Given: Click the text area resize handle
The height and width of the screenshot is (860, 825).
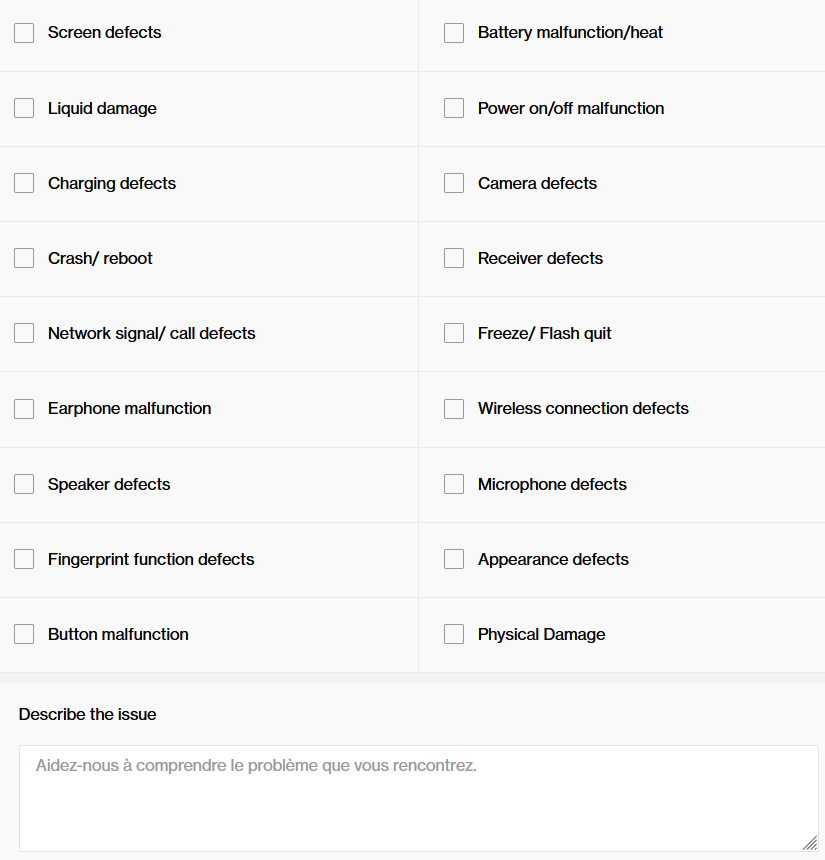Looking at the screenshot, I should point(810,843).
